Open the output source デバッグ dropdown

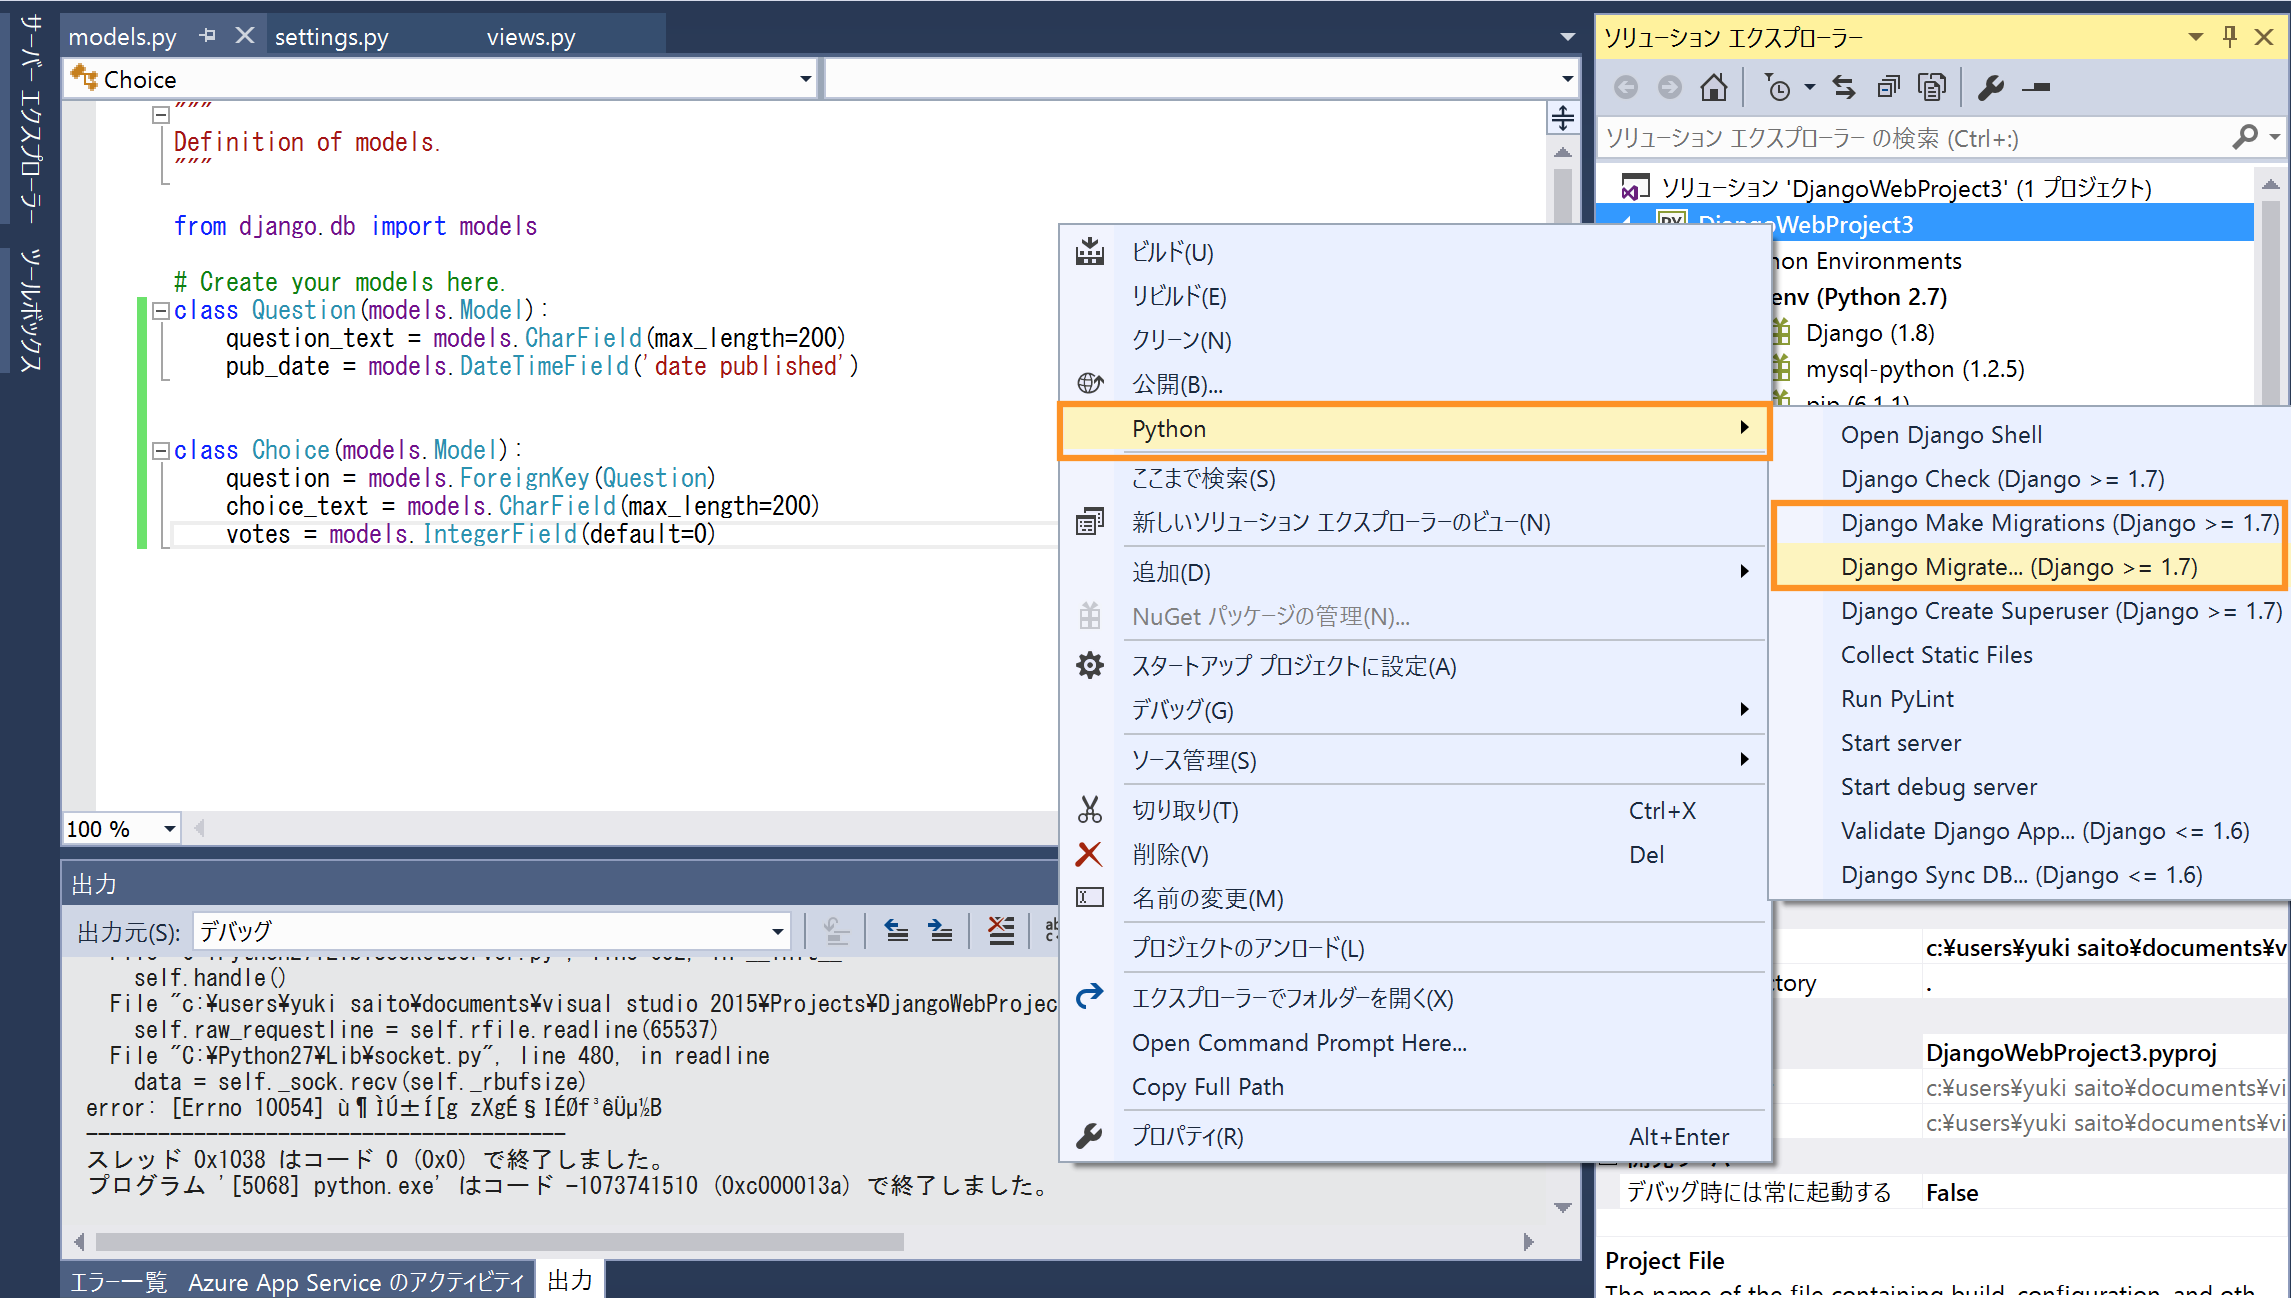point(777,931)
